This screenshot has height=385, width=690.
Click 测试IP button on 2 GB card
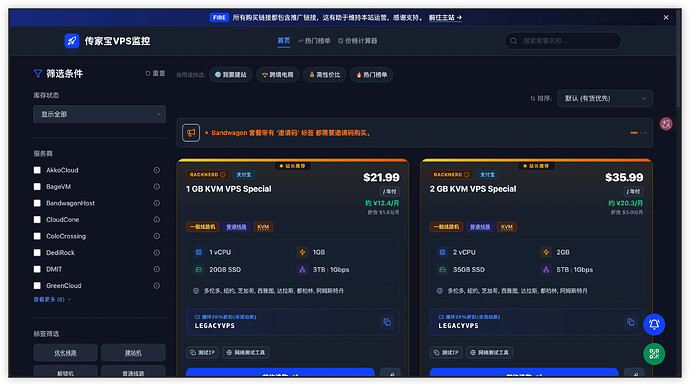tap(446, 352)
